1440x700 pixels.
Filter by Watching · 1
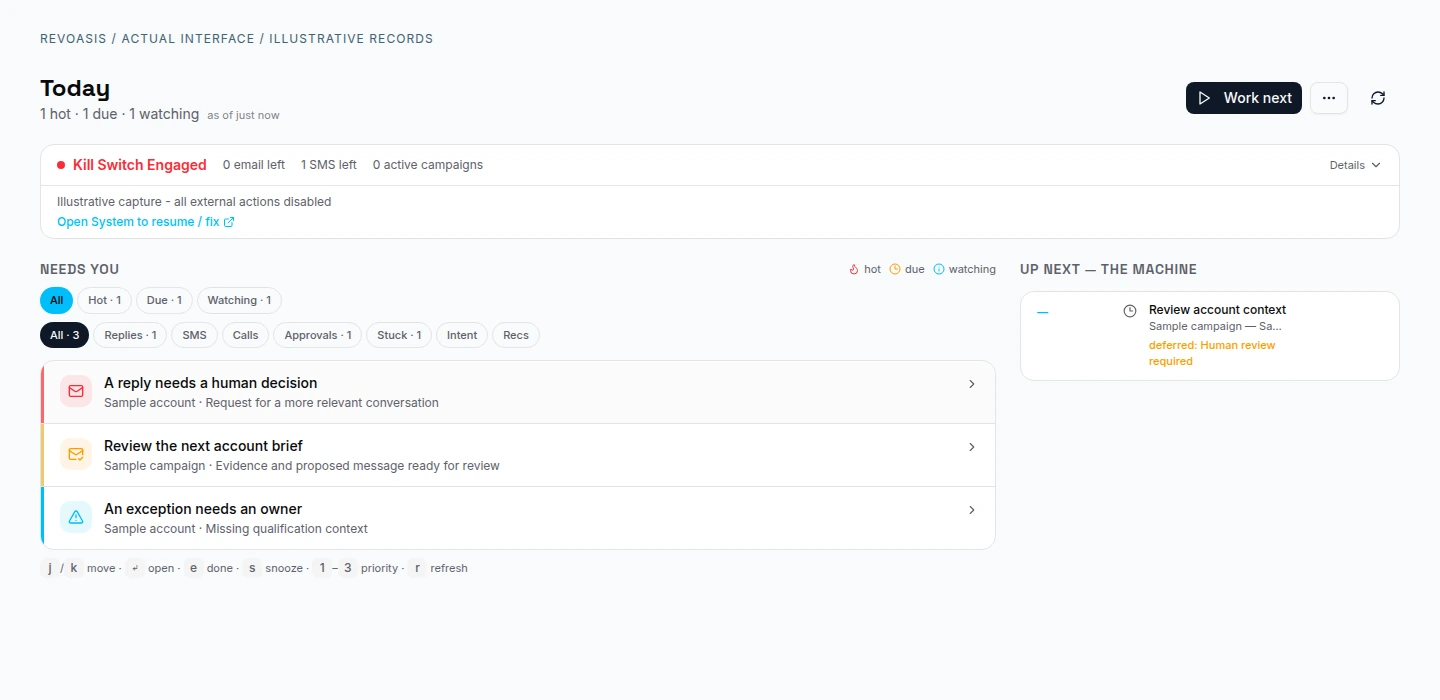tap(240, 300)
